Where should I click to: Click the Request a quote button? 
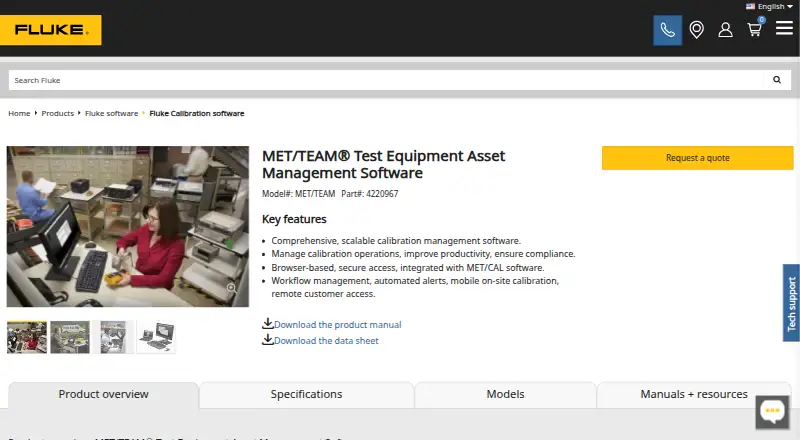(x=697, y=158)
